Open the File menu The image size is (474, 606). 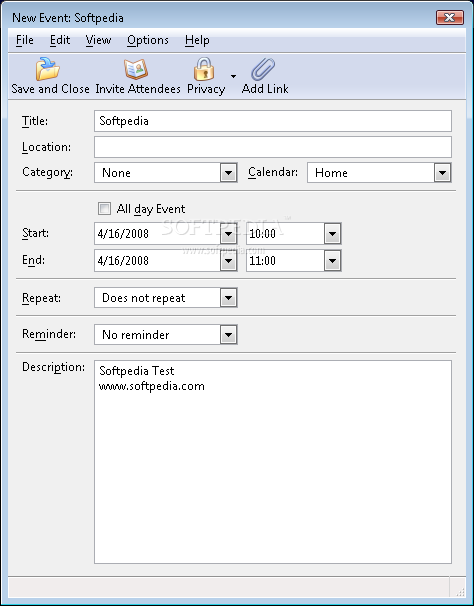25,40
